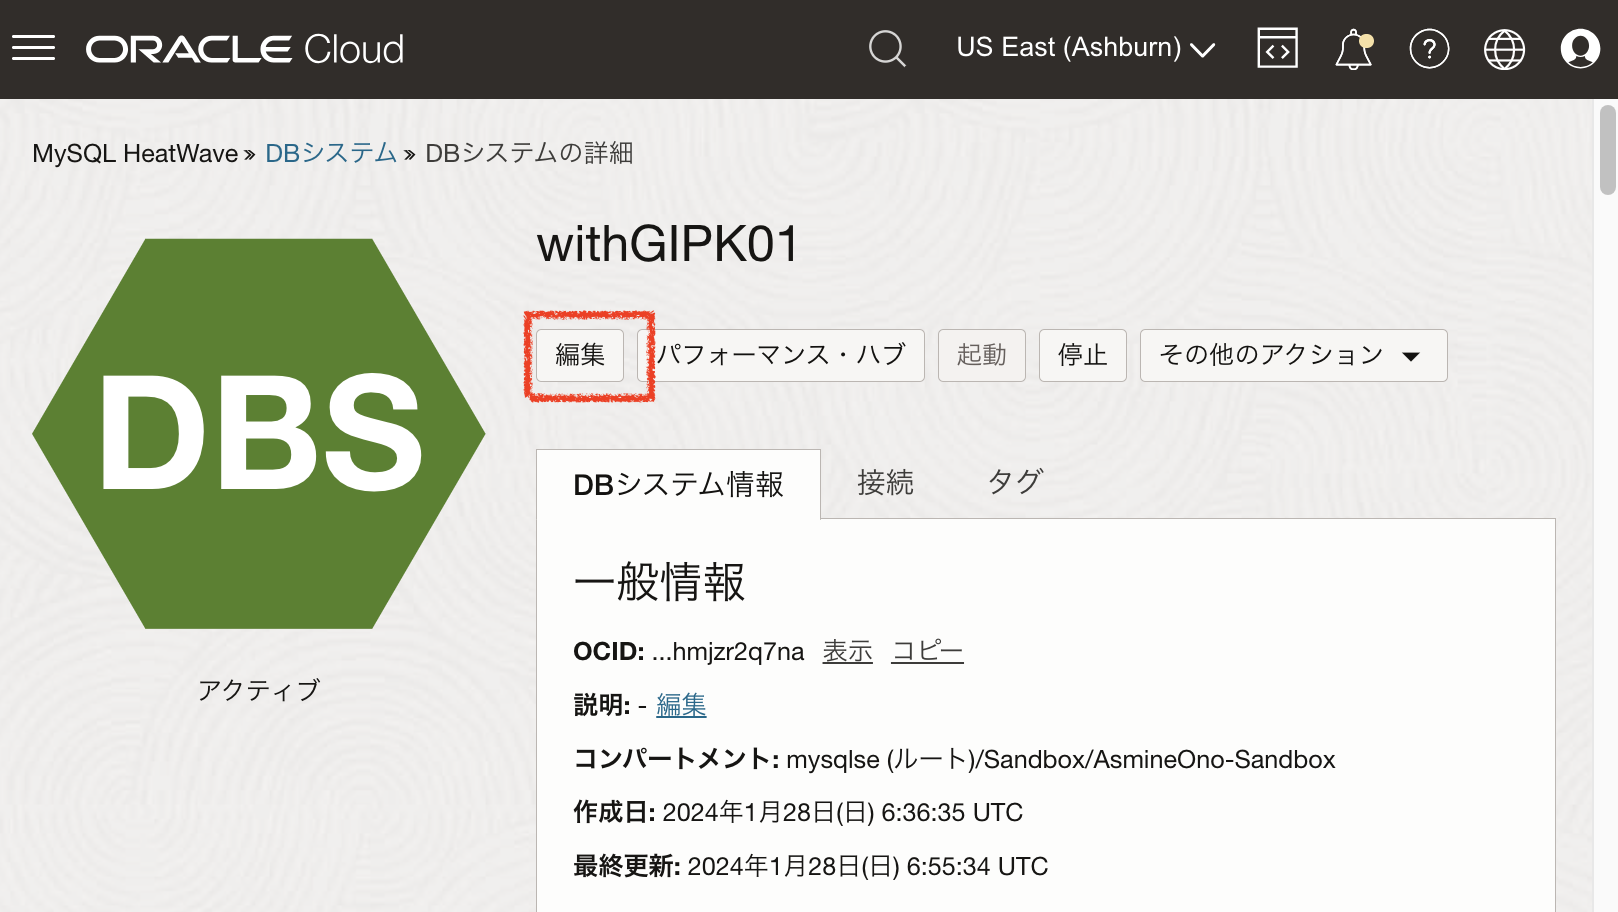Click the アクティブ status text
Image resolution: width=1618 pixels, height=912 pixels.
tap(259, 690)
